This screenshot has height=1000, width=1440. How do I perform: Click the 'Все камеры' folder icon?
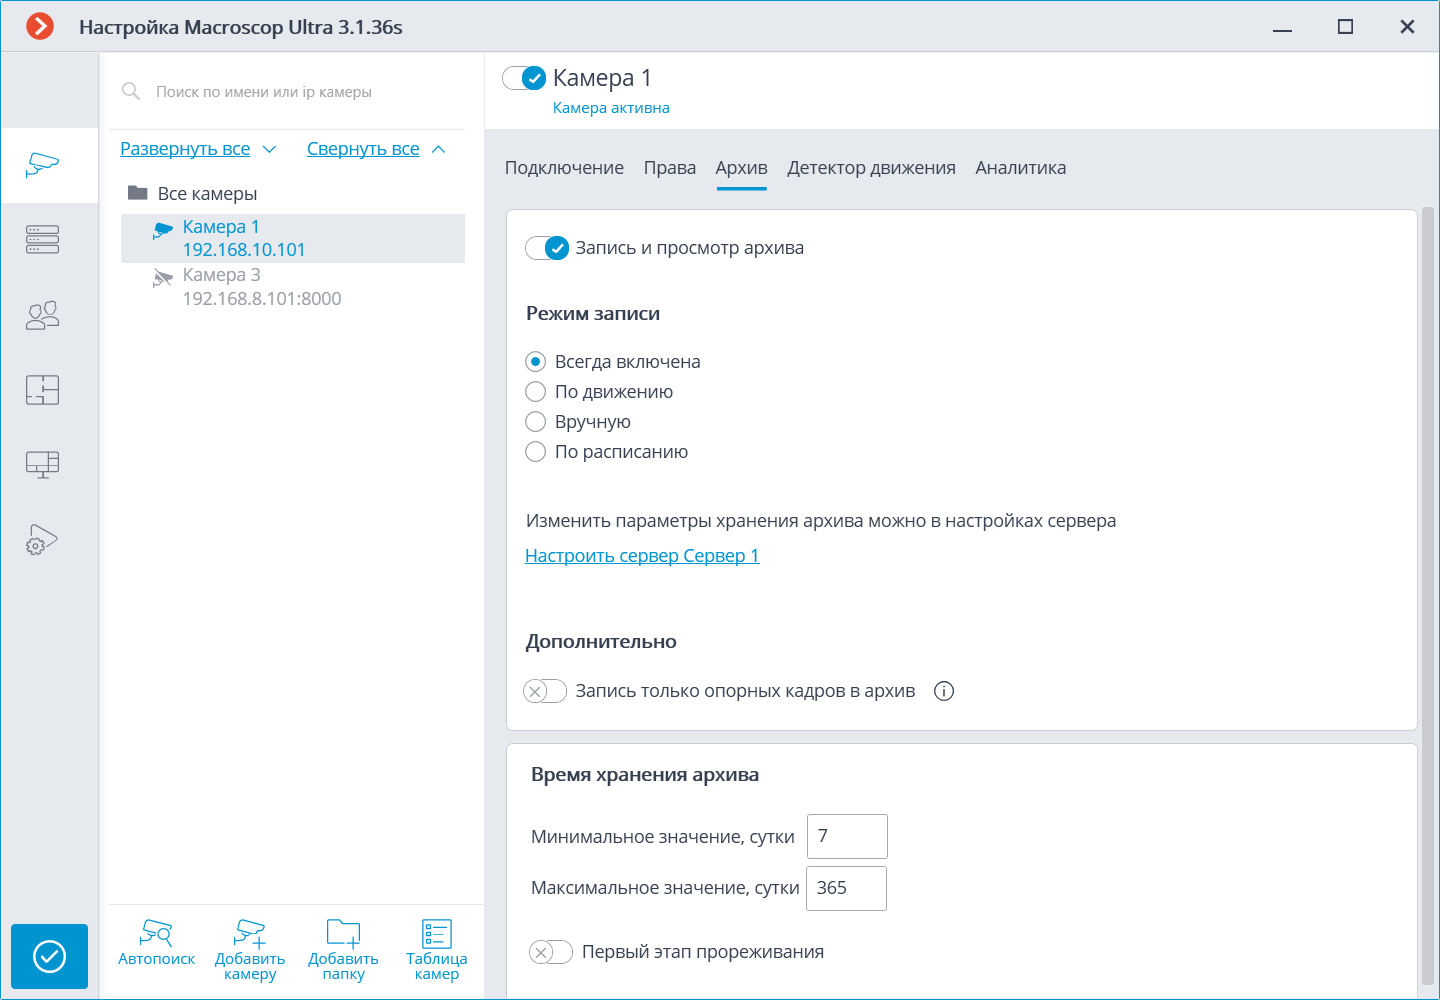point(138,192)
